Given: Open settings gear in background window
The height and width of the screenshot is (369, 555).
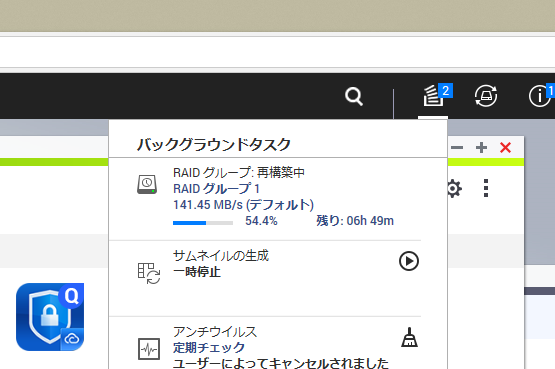Looking at the screenshot, I should (x=454, y=188).
